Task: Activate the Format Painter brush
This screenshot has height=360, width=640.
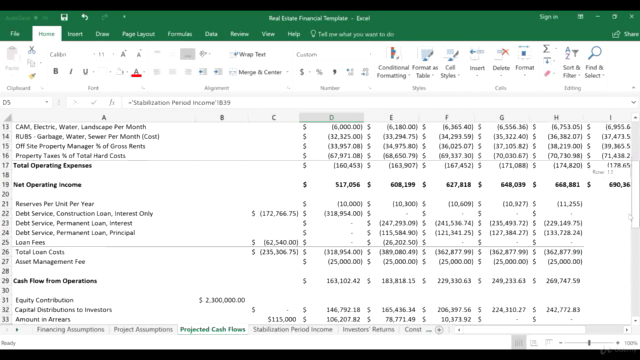Action: coord(31,76)
